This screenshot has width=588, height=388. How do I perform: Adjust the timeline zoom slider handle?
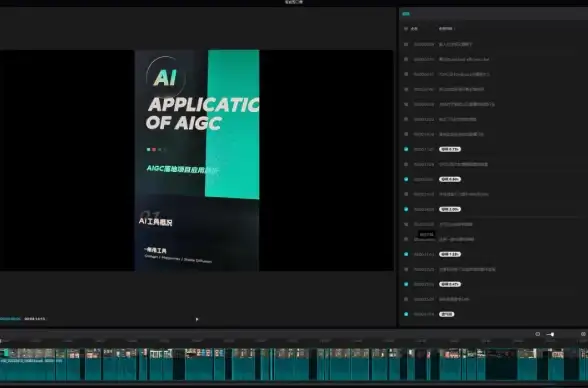[551, 334]
